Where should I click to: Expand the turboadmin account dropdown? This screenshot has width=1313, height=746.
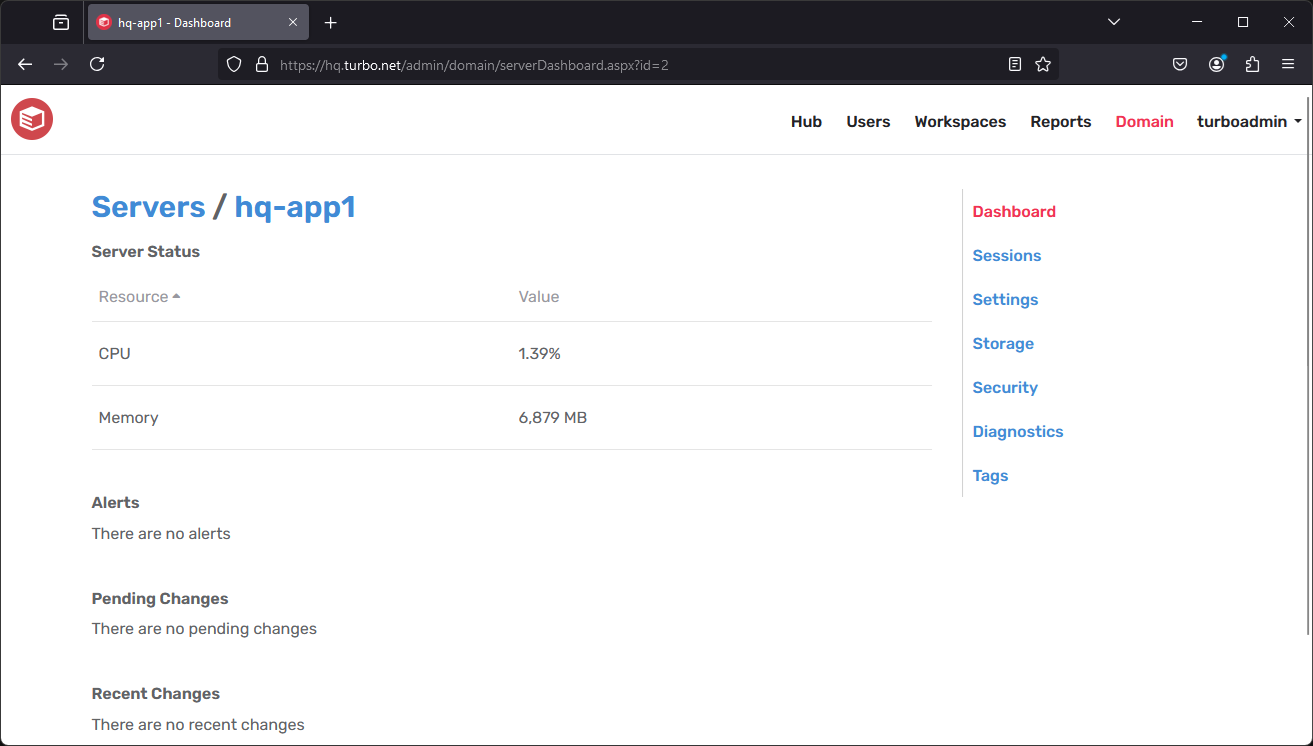(1248, 121)
